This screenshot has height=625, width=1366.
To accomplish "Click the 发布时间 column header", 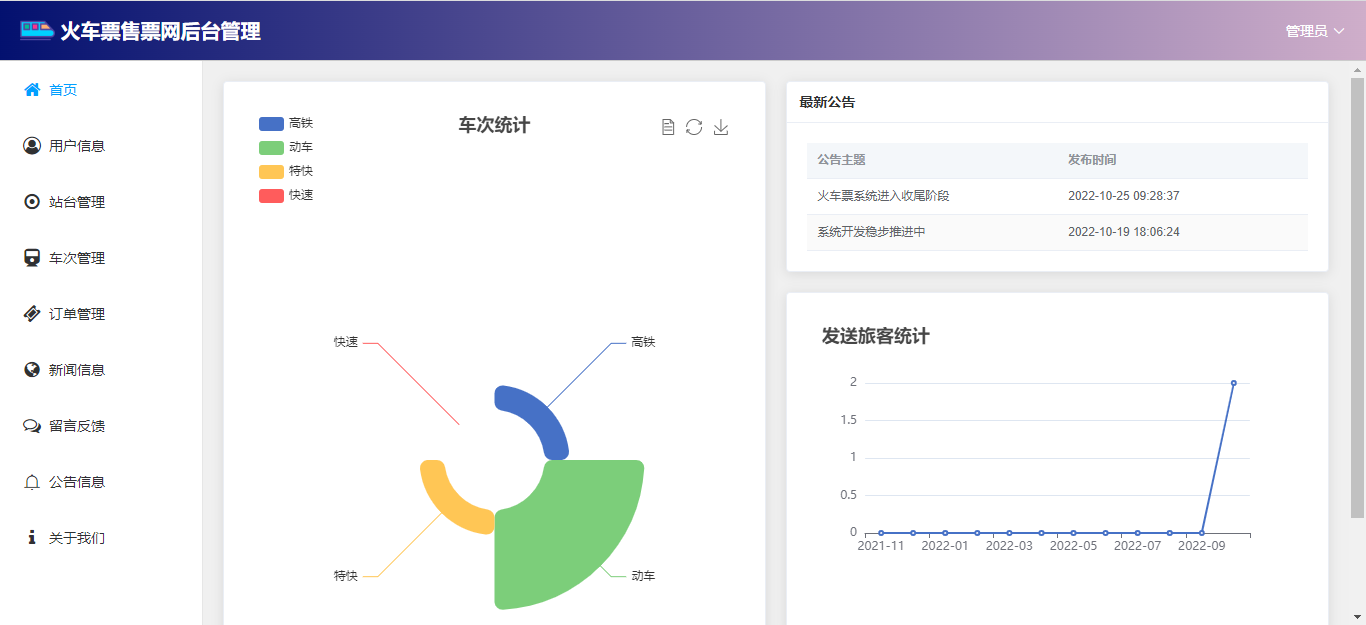I will [1092, 160].
